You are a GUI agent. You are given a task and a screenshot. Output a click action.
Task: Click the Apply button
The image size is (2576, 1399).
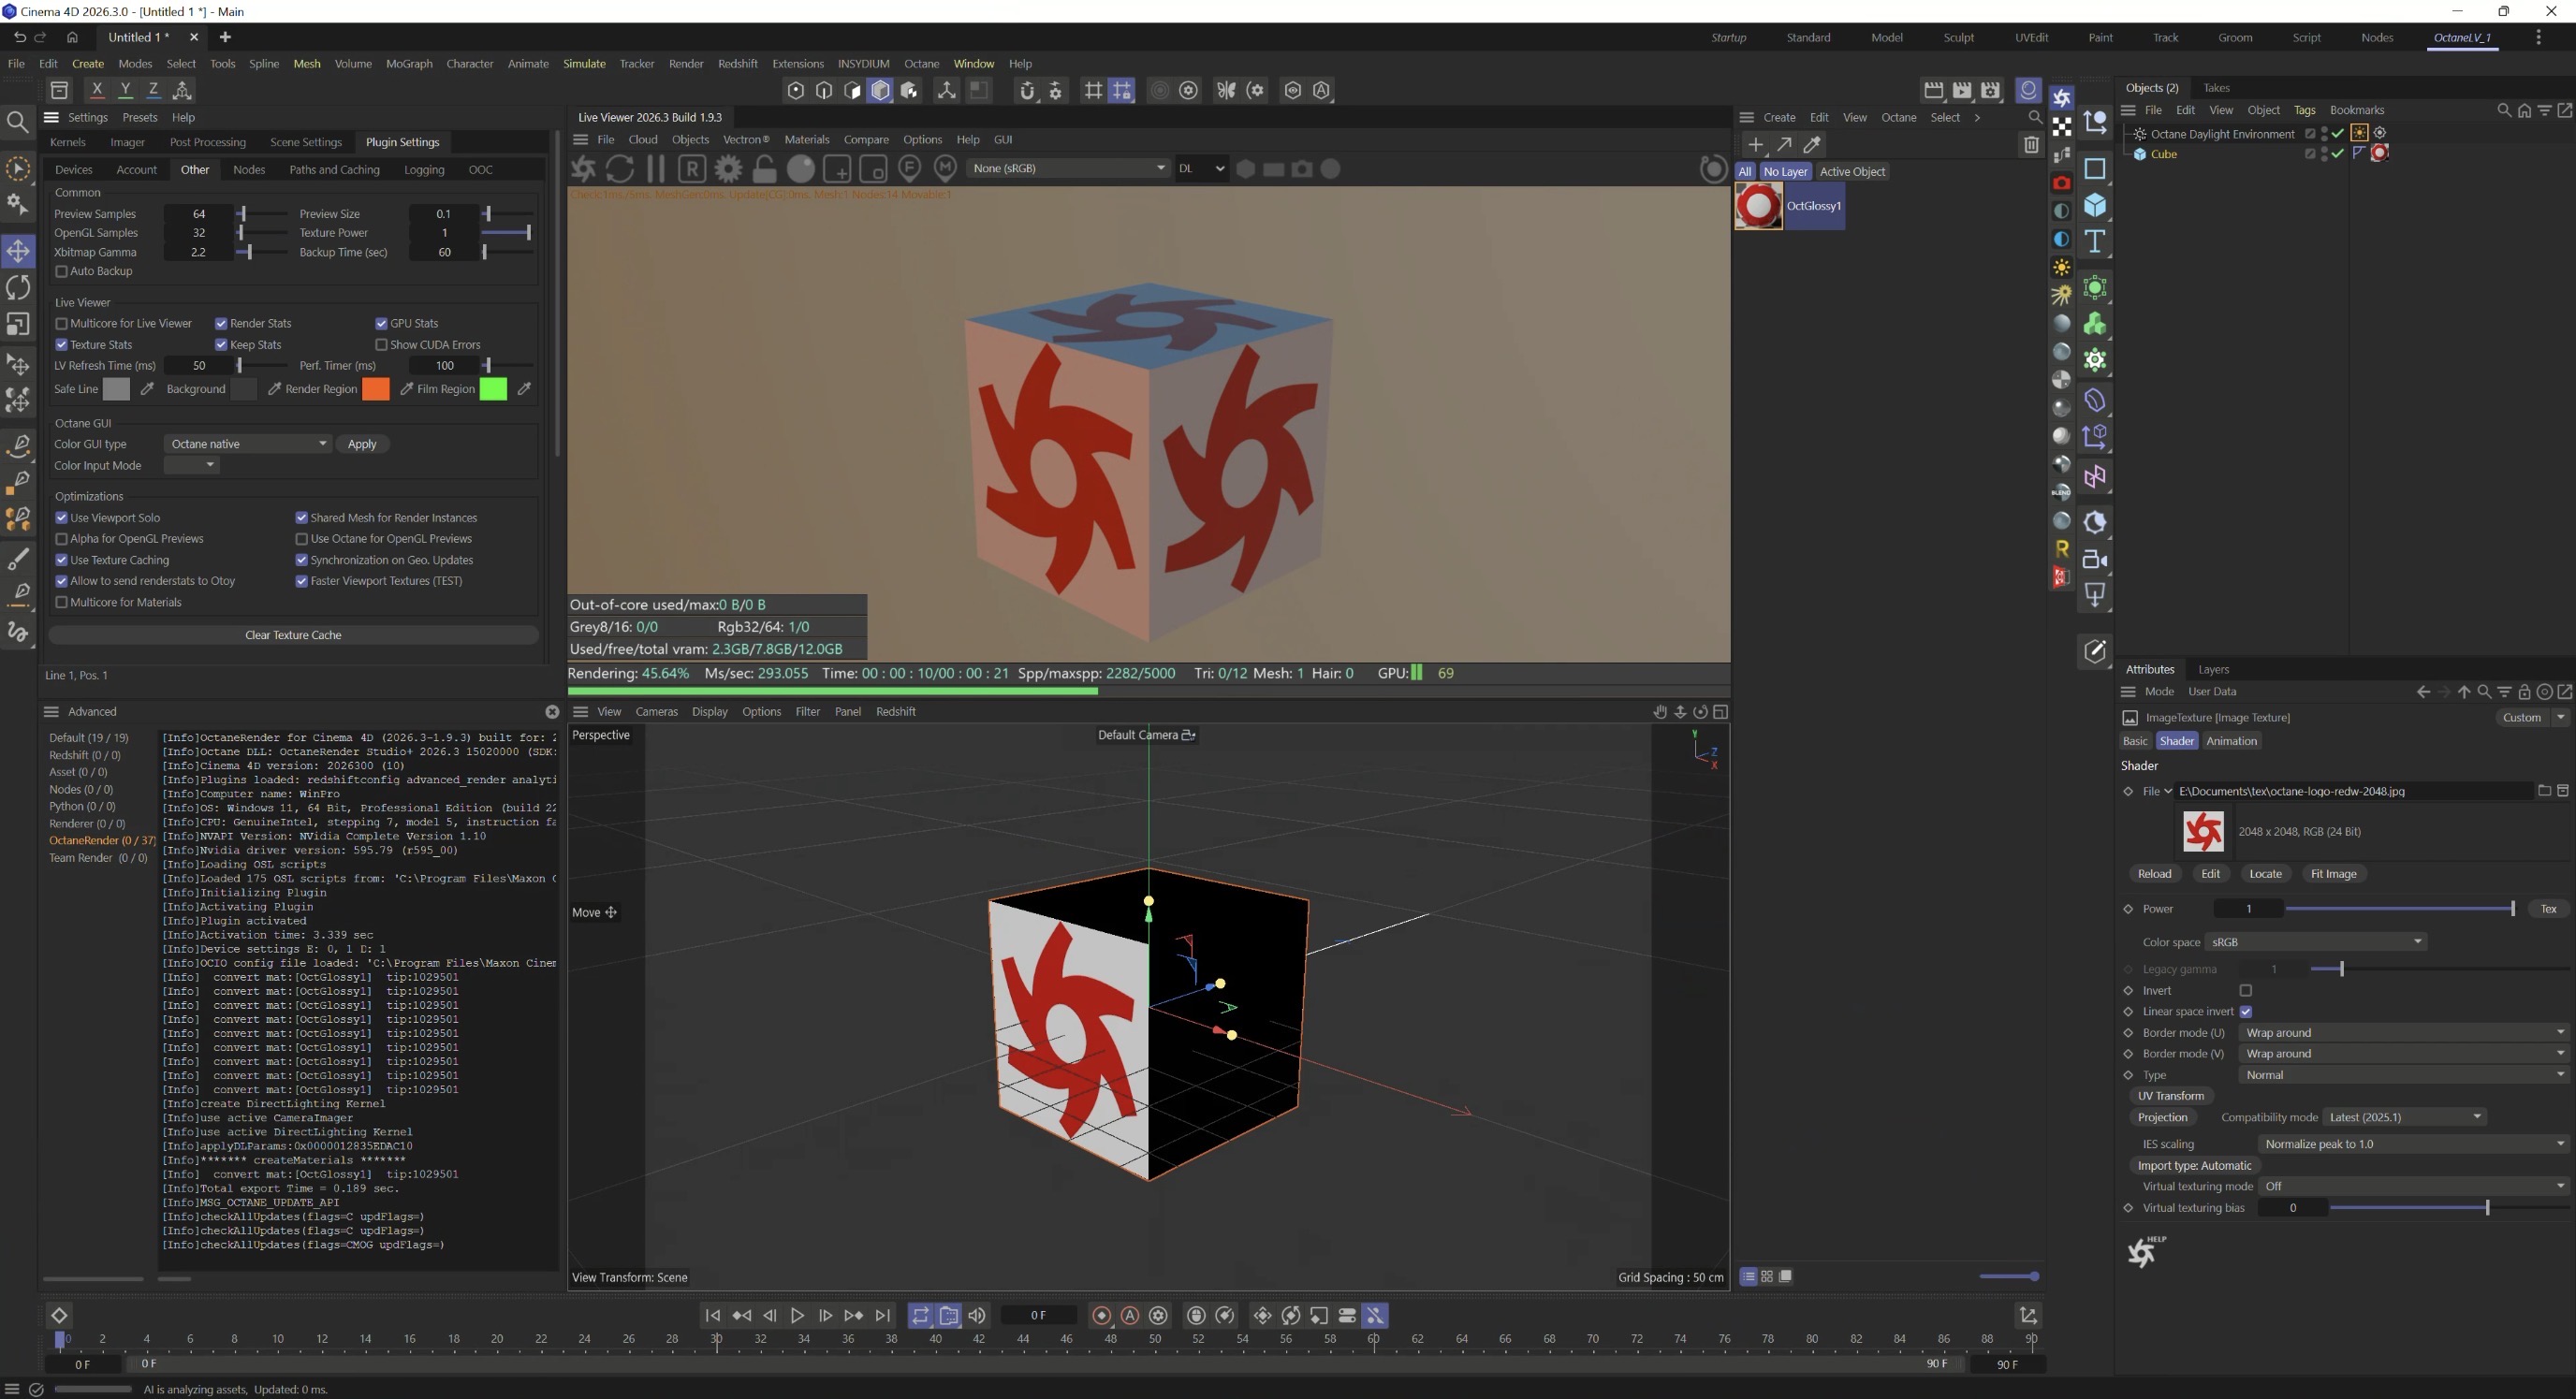362,444
